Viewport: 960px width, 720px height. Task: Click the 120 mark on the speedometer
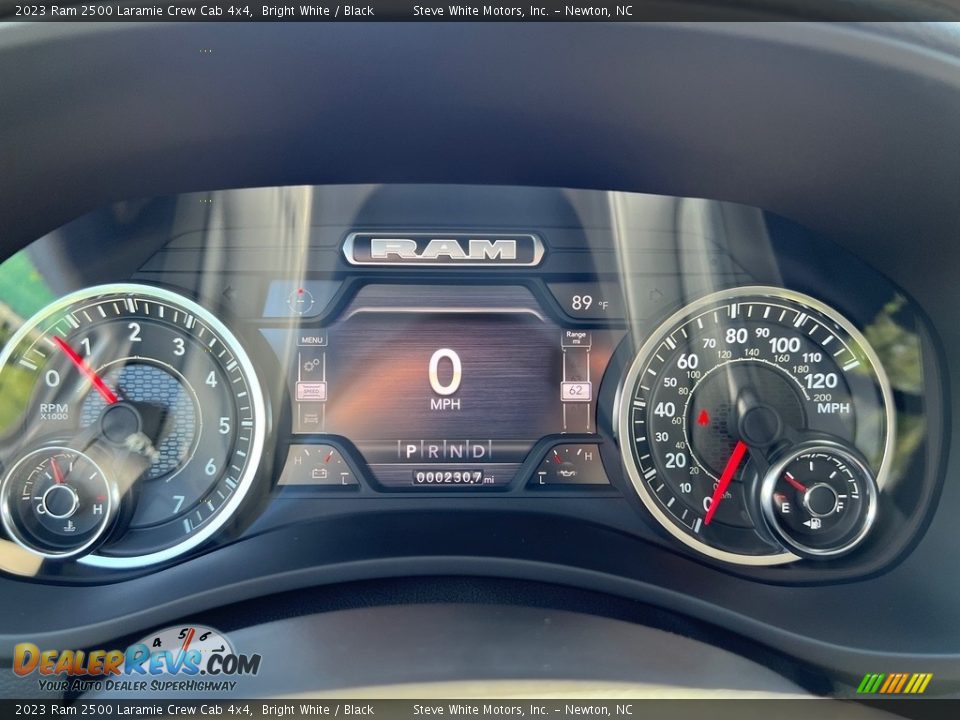click(x=820, y=381)
